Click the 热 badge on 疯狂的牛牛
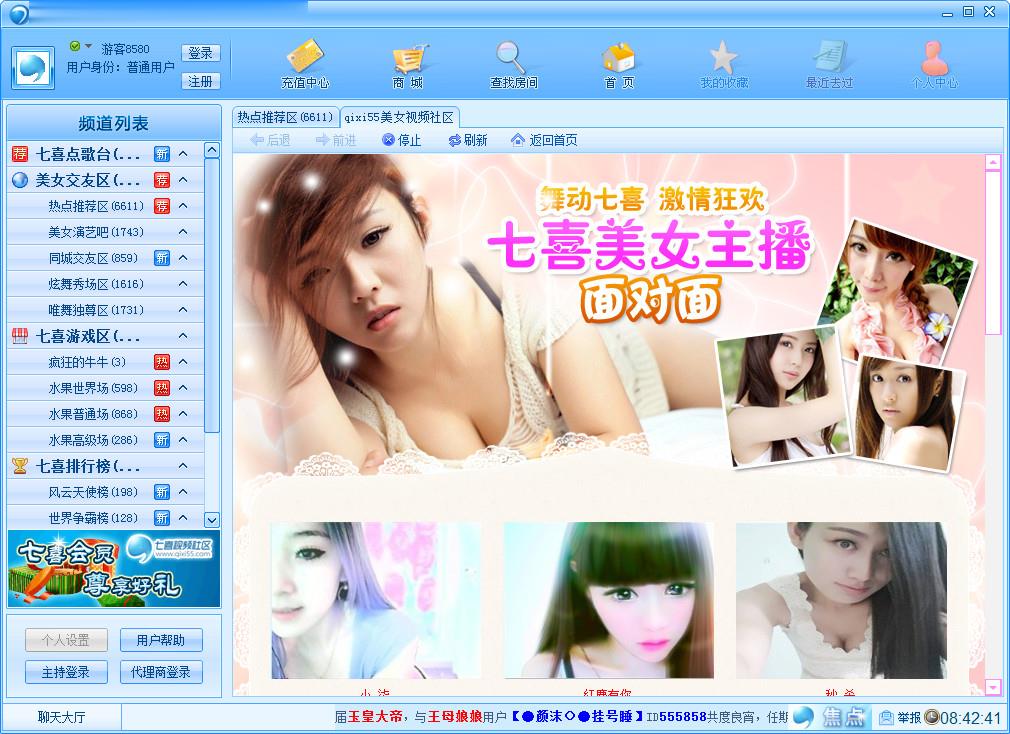 162,362
